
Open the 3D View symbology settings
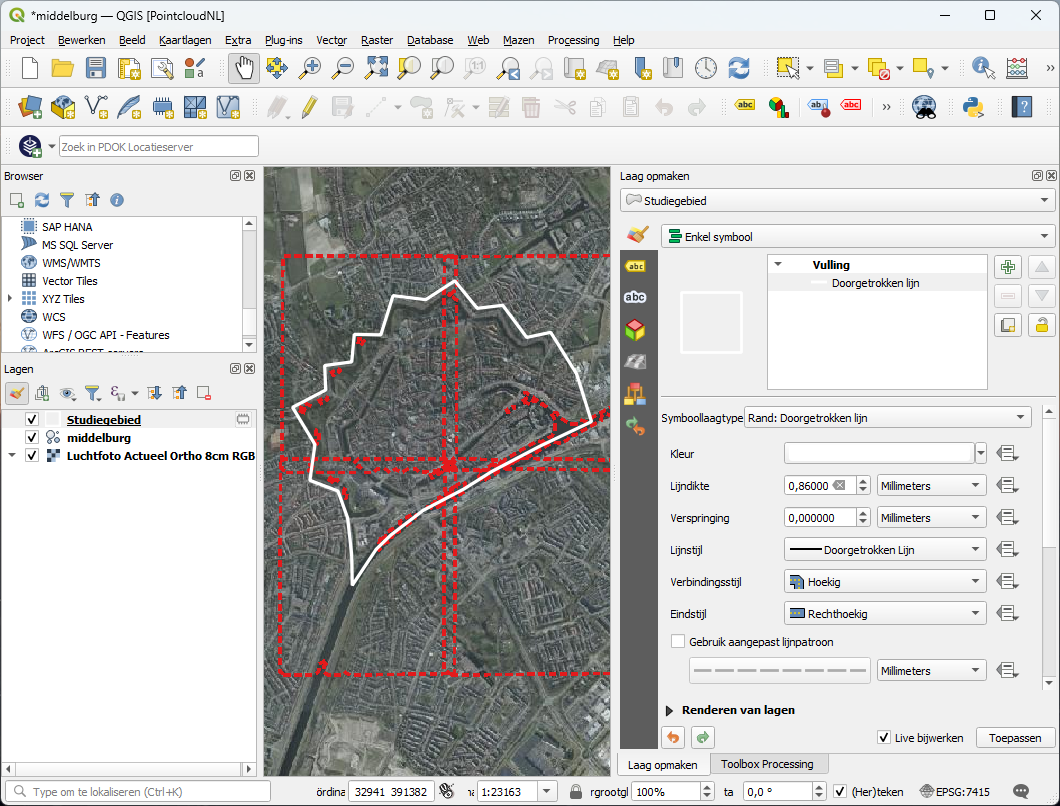(637, 328)
